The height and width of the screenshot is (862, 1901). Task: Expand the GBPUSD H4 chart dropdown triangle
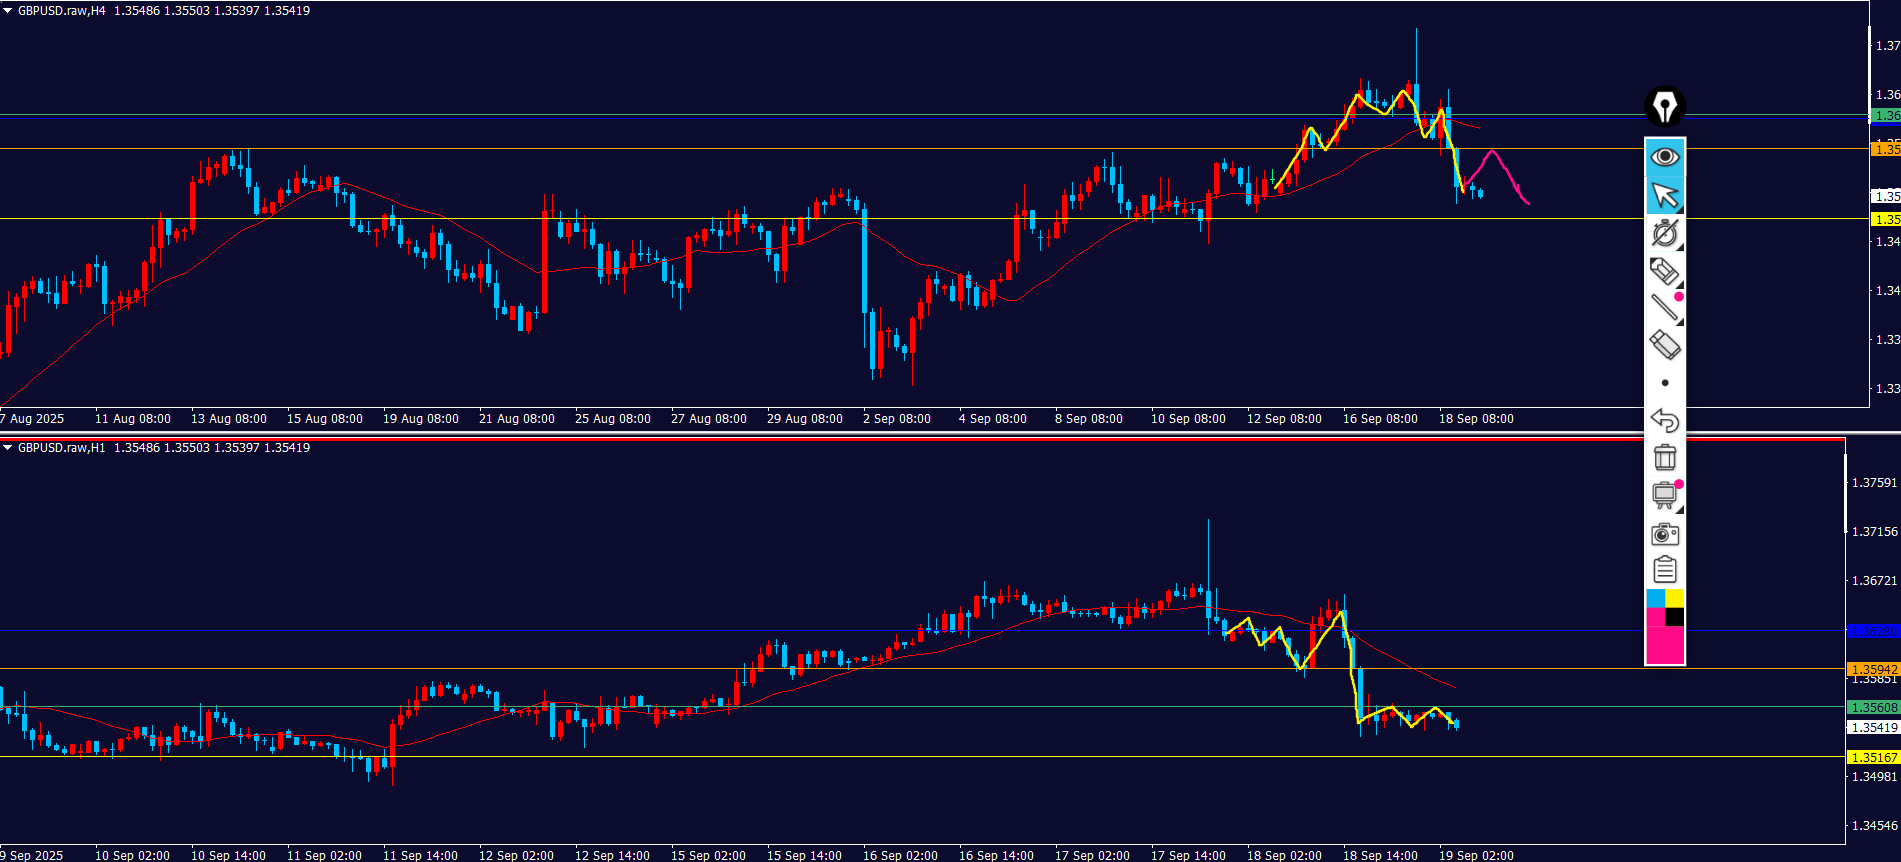point(8,11)
